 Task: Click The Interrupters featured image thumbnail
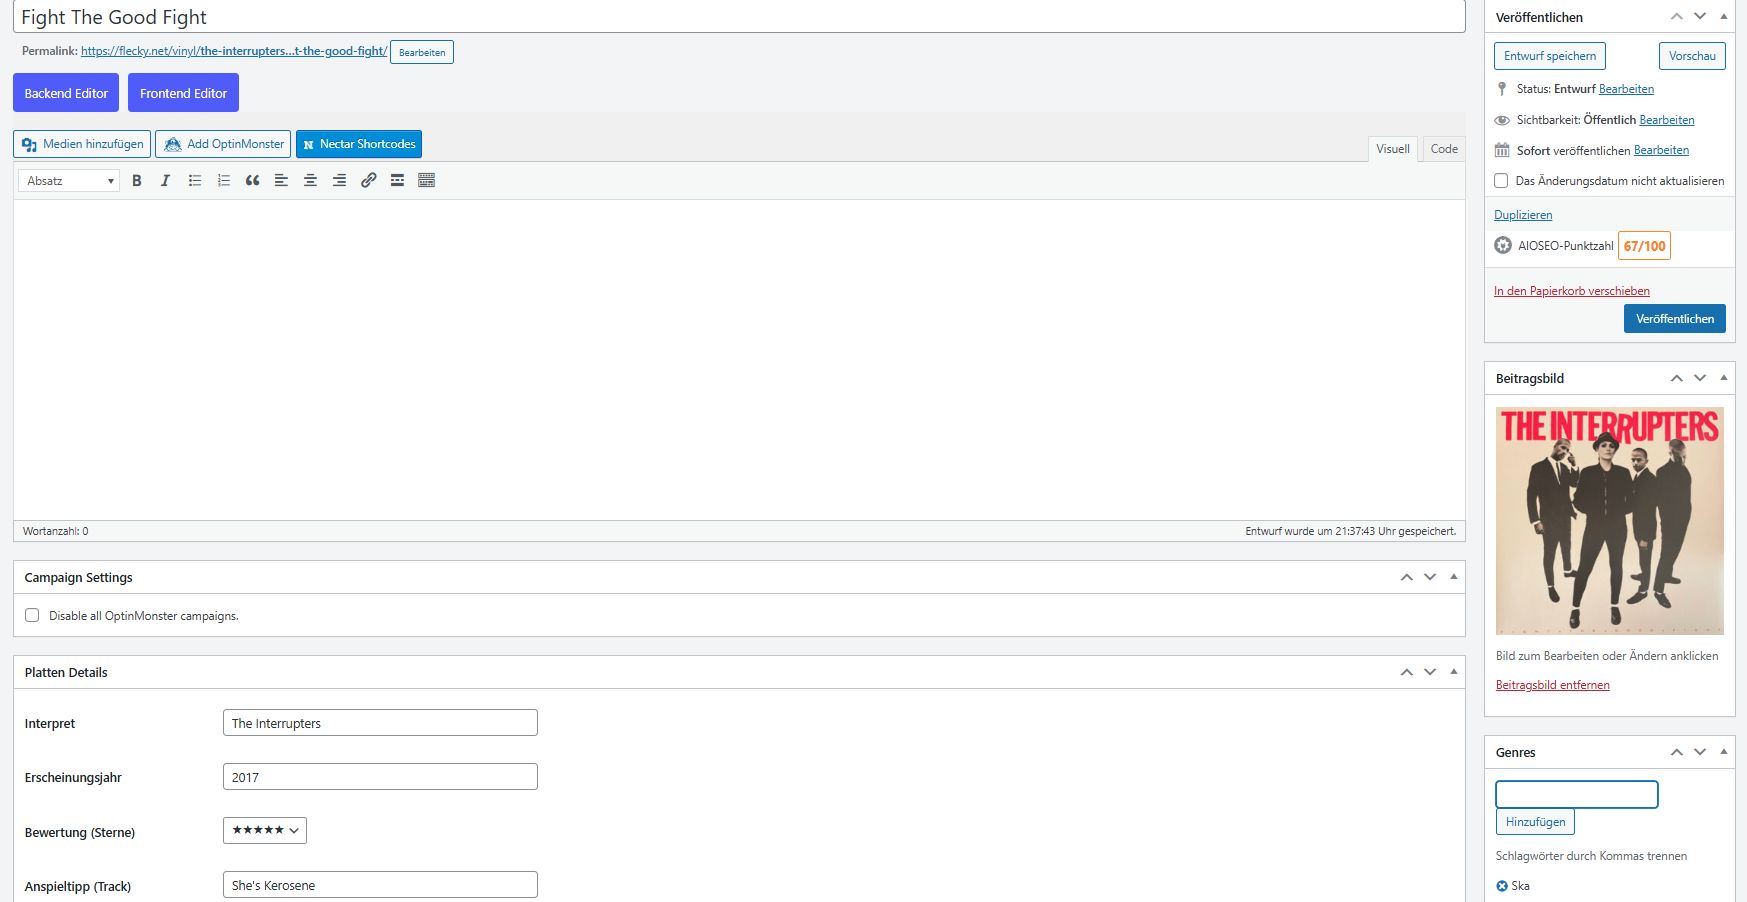(1609, 520)
